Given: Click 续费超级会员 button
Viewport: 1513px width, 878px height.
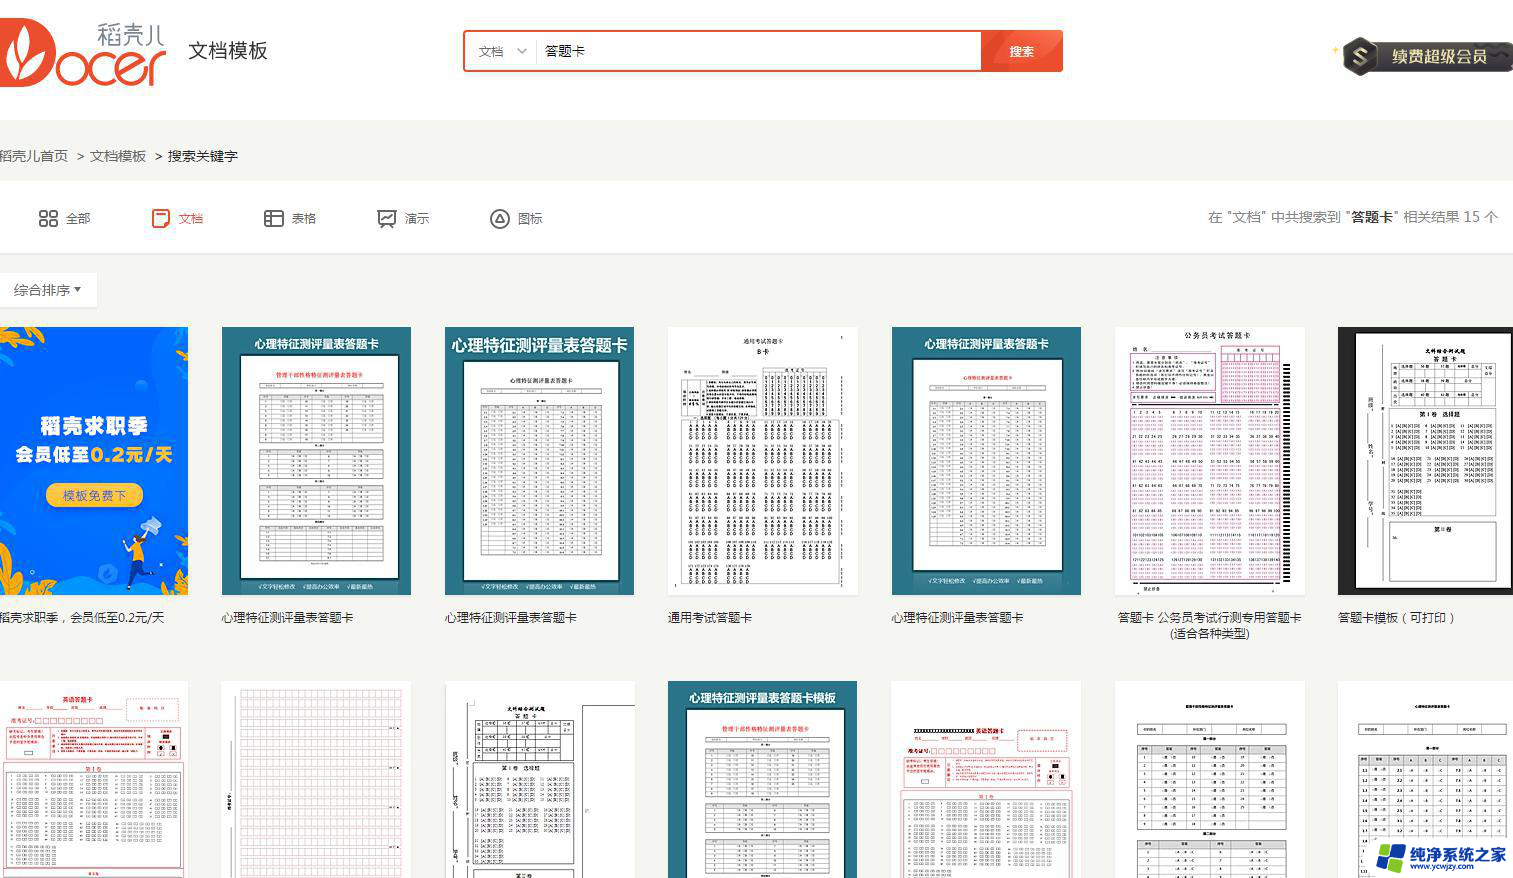Looking at the screenshot, I should (x=1428, y=56).
